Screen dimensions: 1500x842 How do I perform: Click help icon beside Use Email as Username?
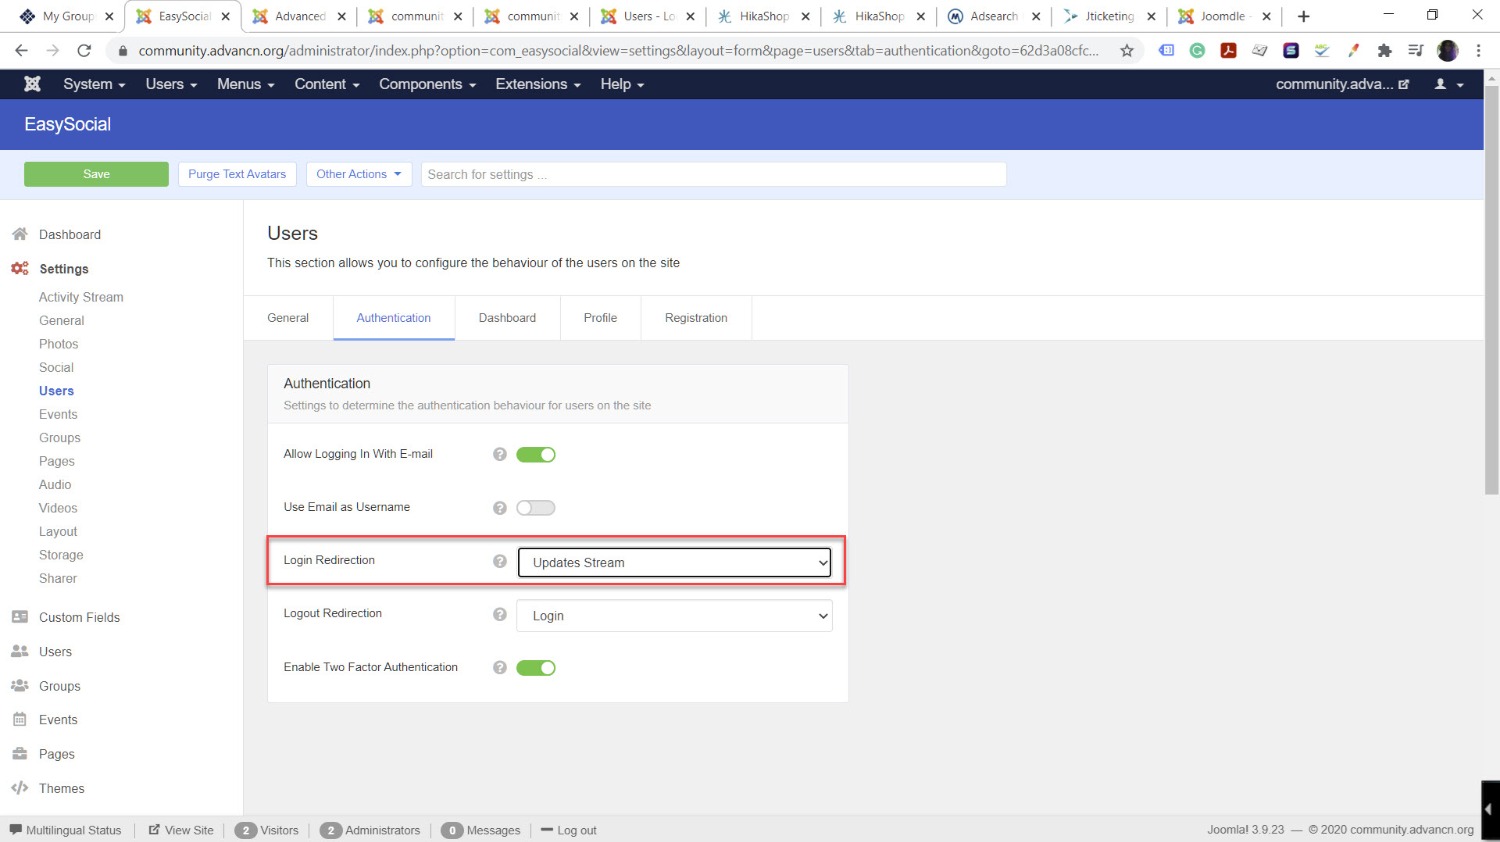(x=500, y=508)
